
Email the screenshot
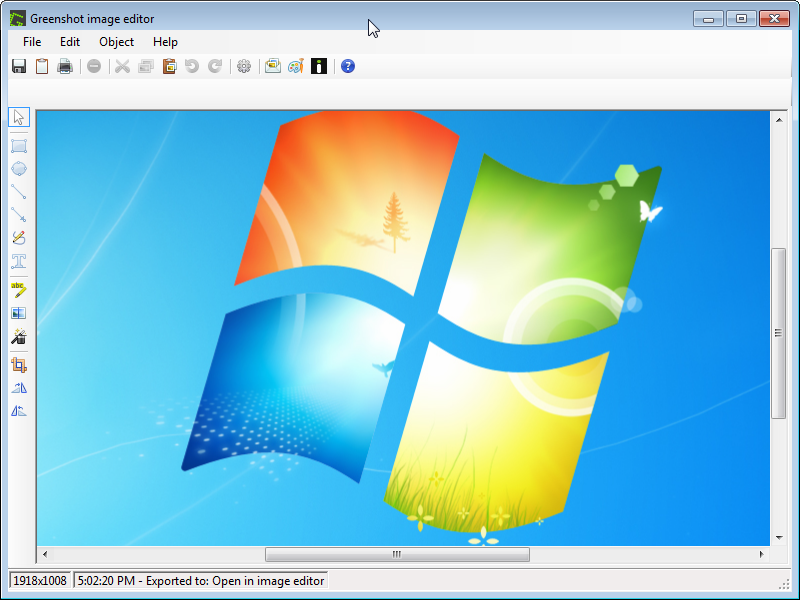tap(272, 66)
